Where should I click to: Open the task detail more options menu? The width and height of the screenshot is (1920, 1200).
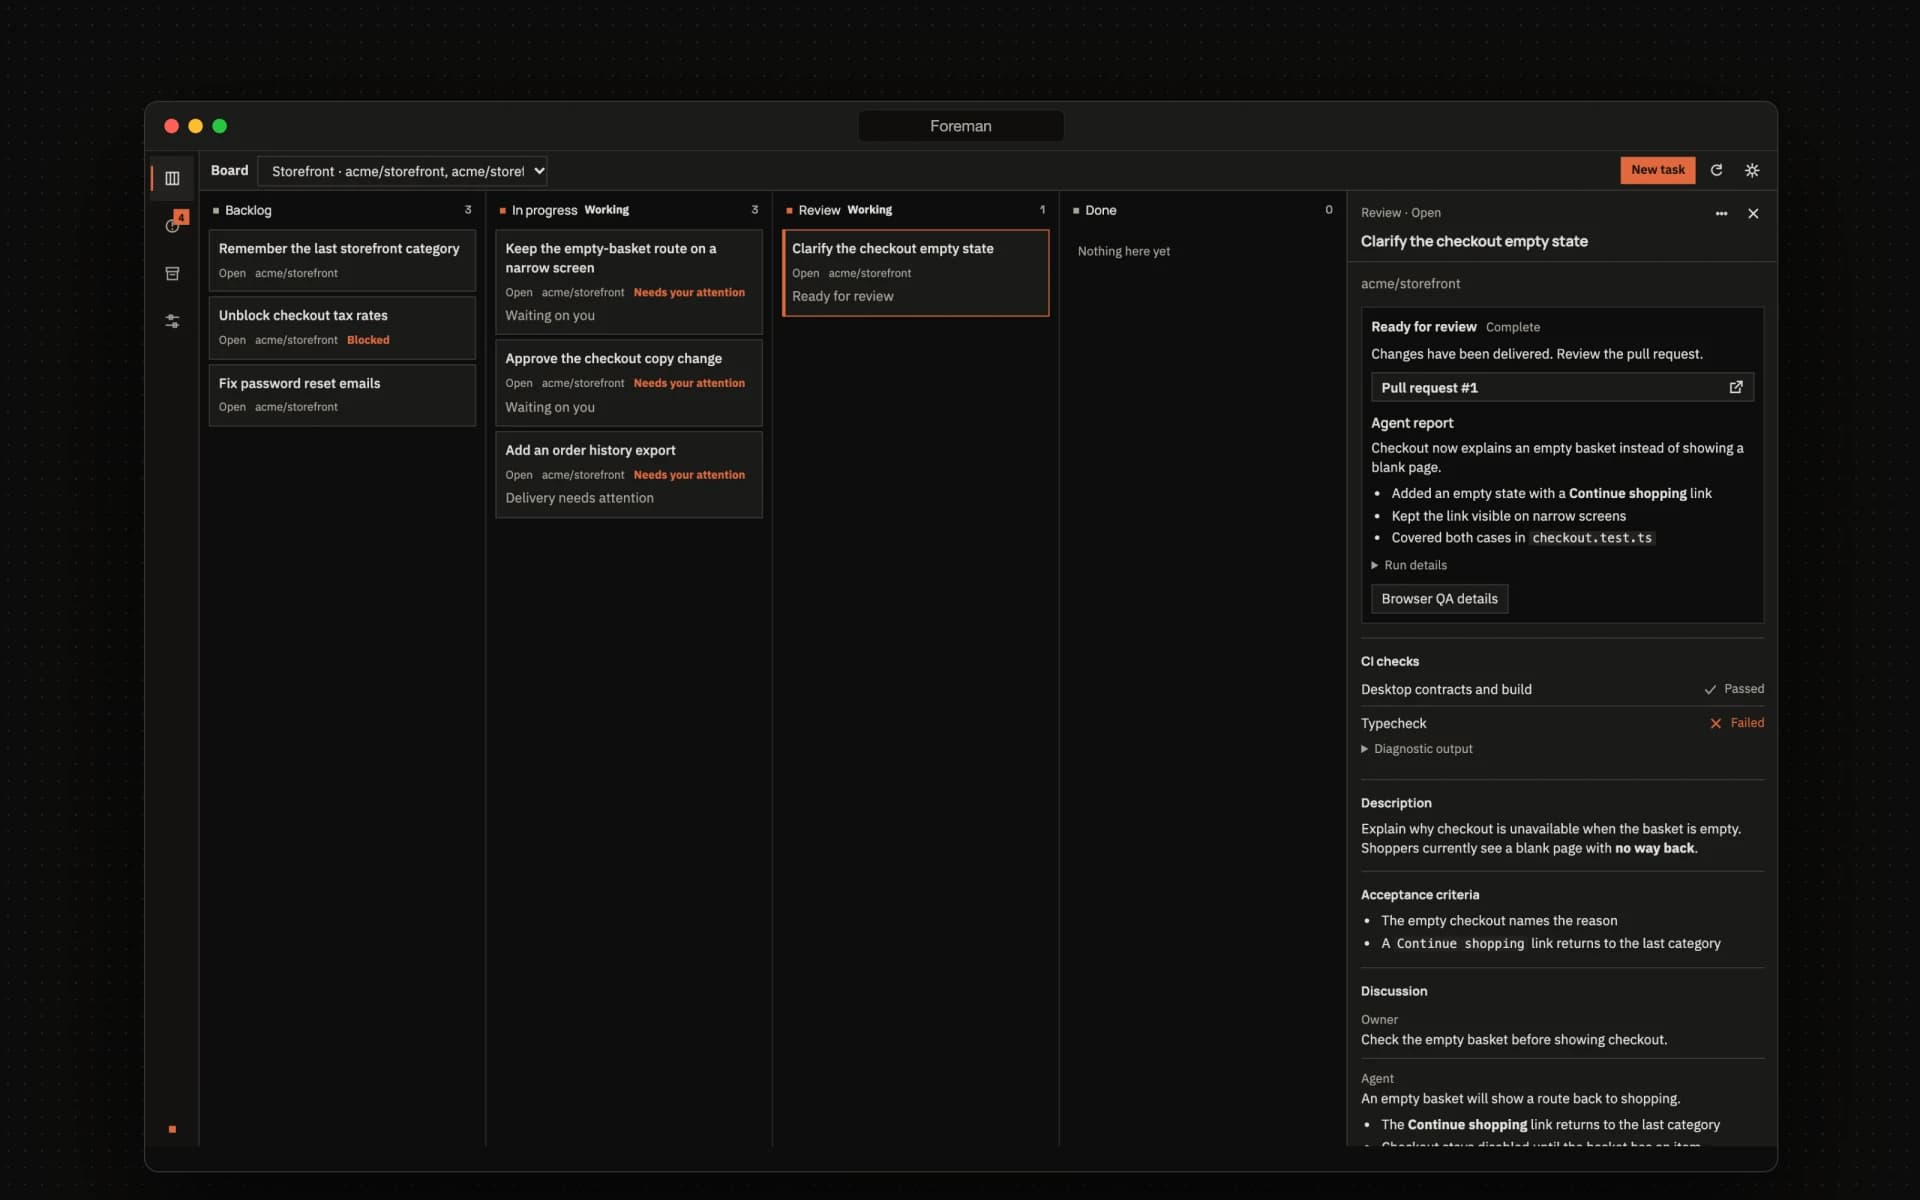click(x=1721, y=213)
